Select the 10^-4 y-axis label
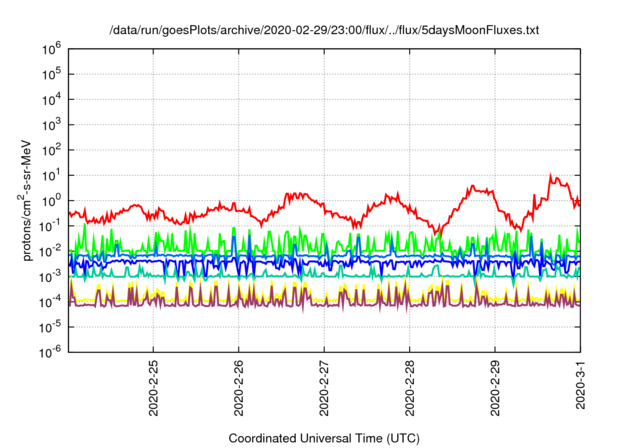 point(51,302)
